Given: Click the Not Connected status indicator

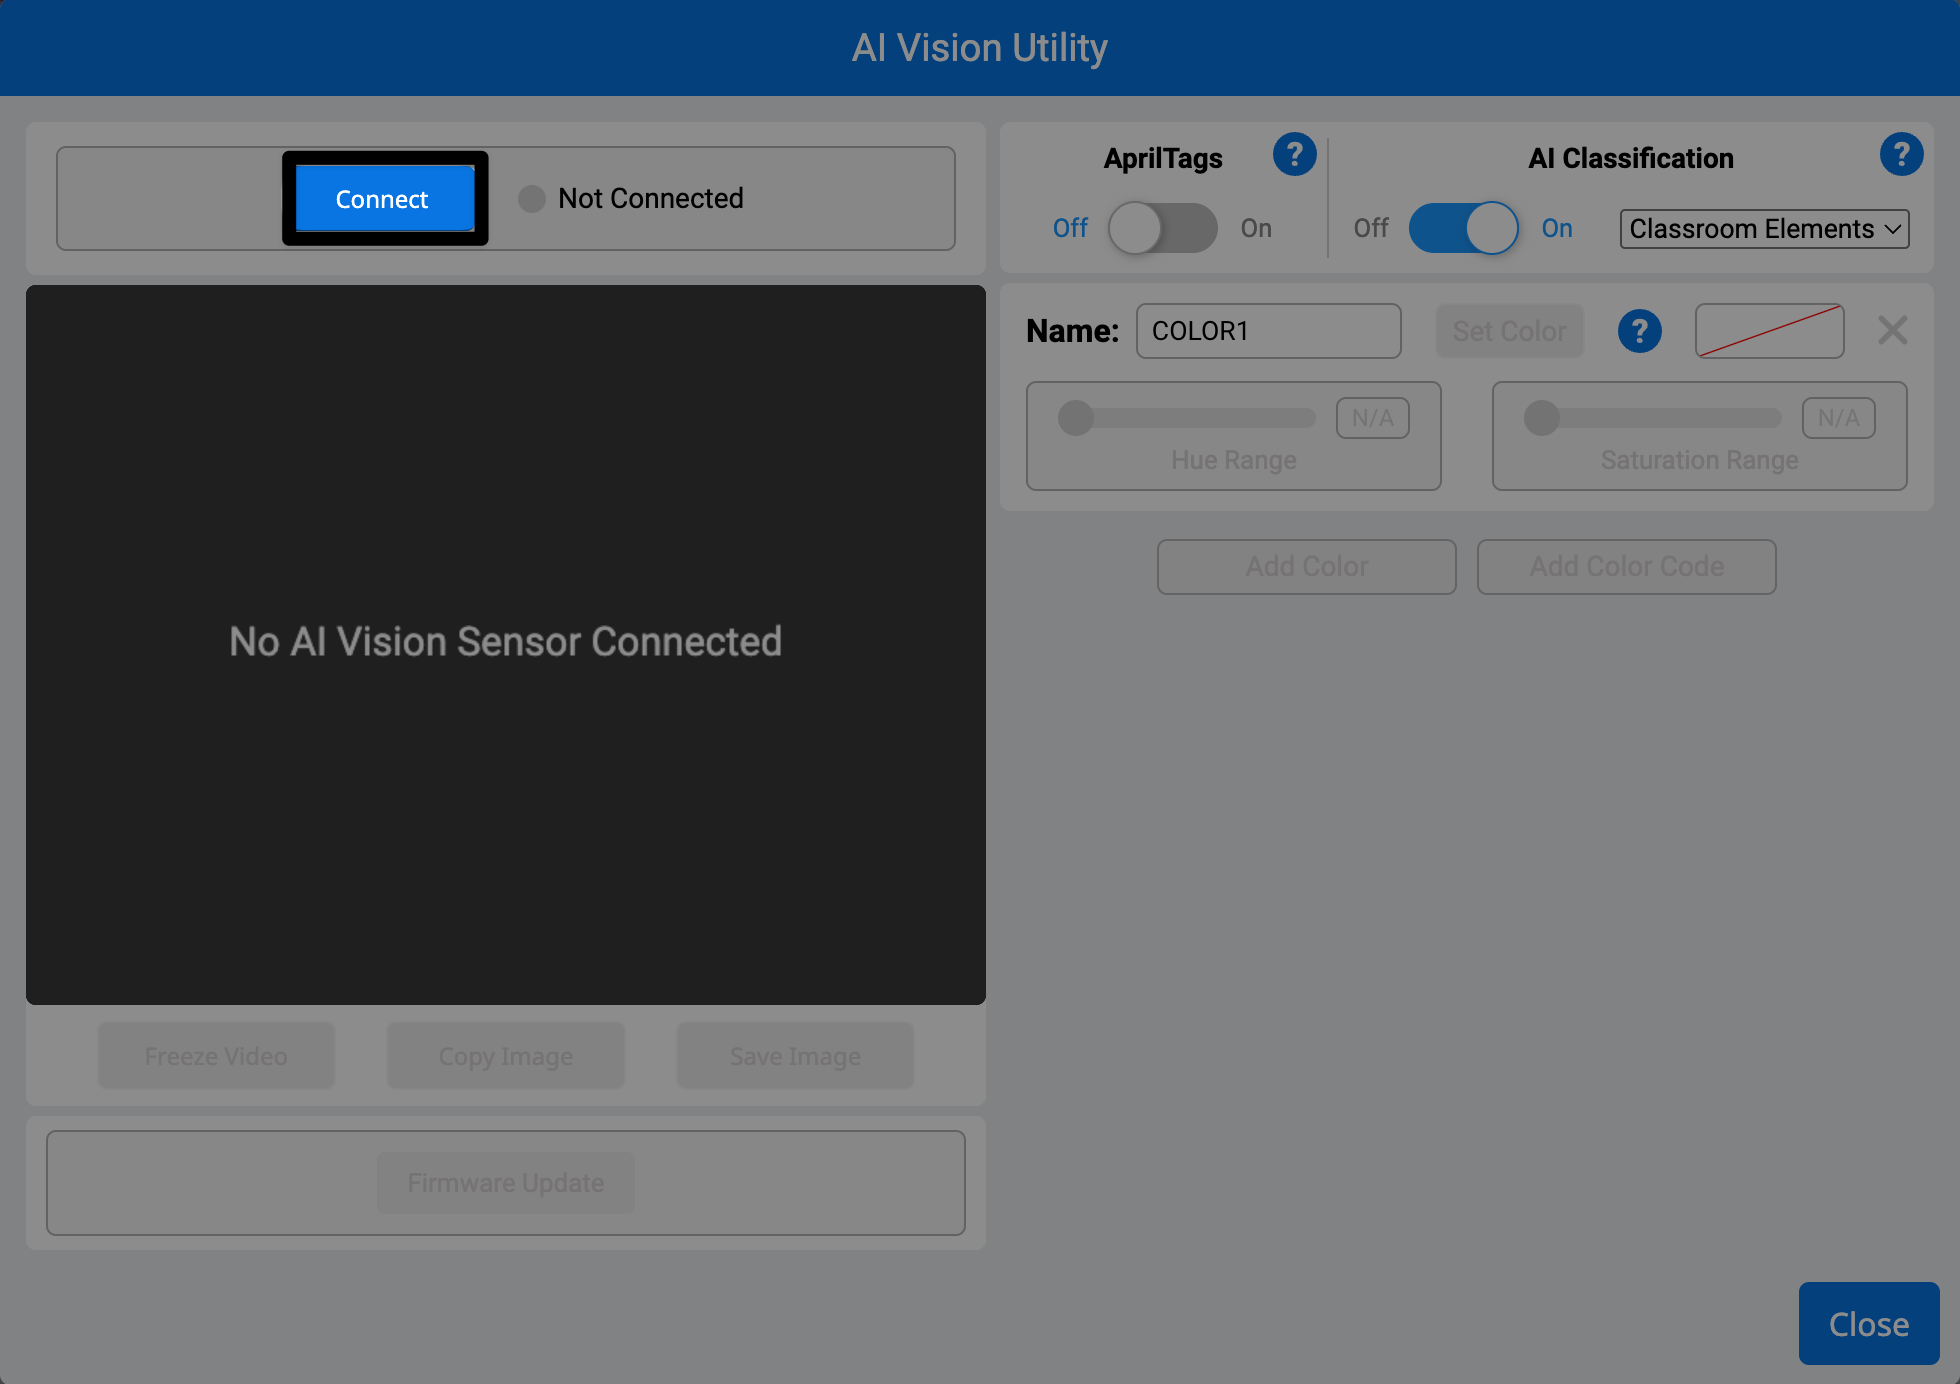Looking at the screenshot, I should (x=531, y=198).
